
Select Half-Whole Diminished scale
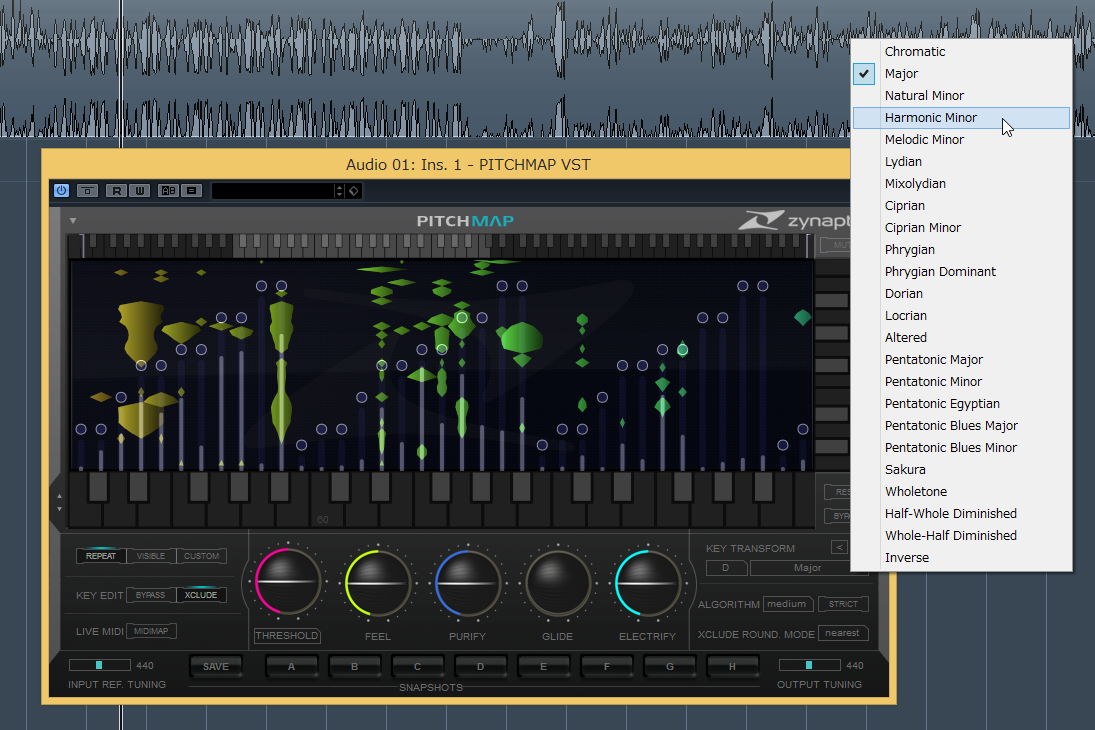point(962,513)
